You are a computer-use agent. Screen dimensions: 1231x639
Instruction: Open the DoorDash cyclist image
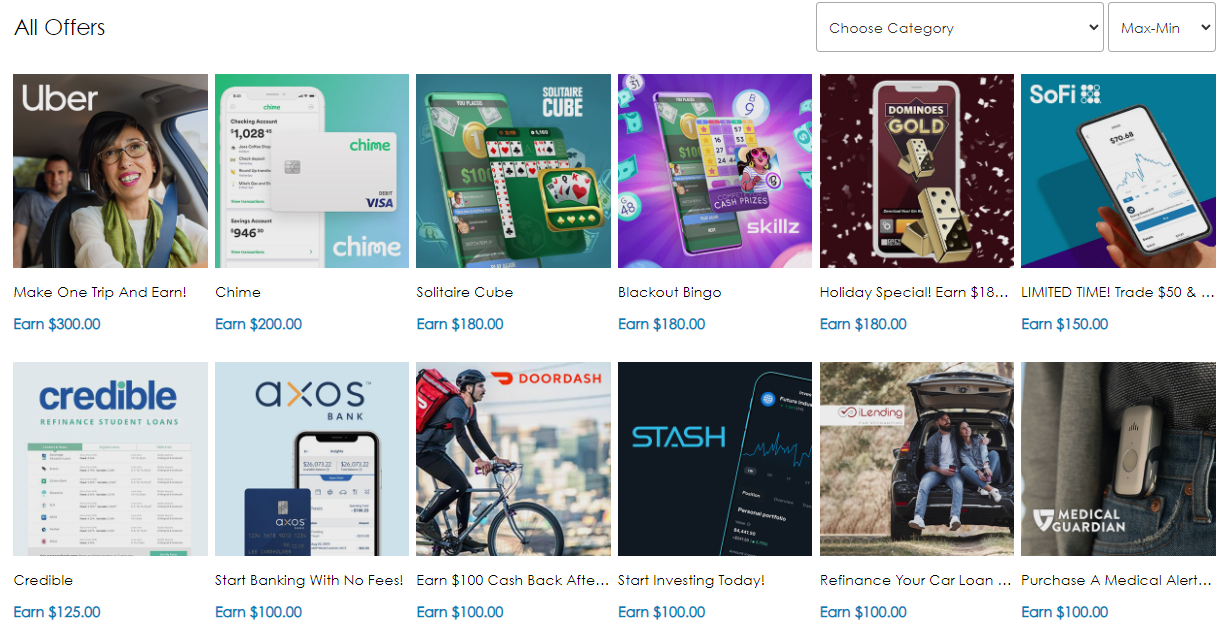(x=514, y=459)
